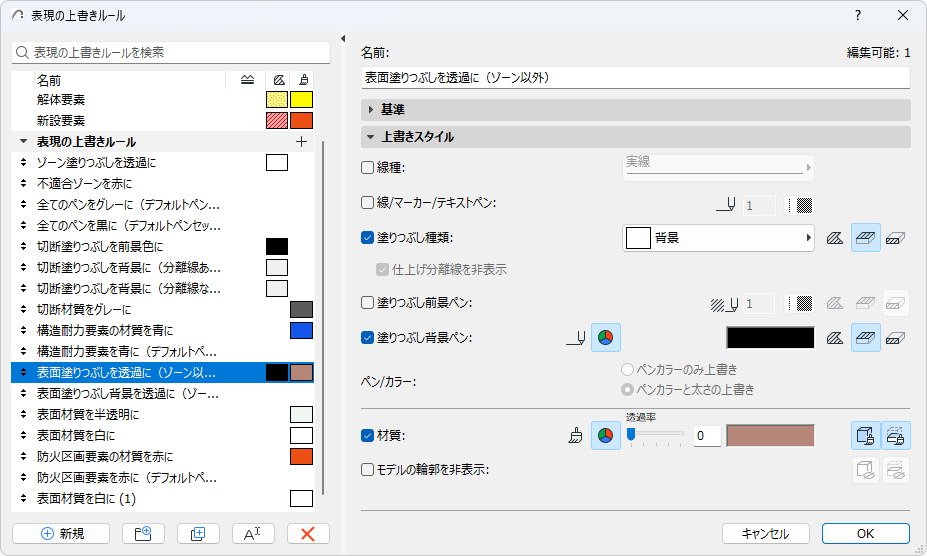This screenshot has width=927, height=556.
Task: Click the 新規 button
Action: pos(61,534)
